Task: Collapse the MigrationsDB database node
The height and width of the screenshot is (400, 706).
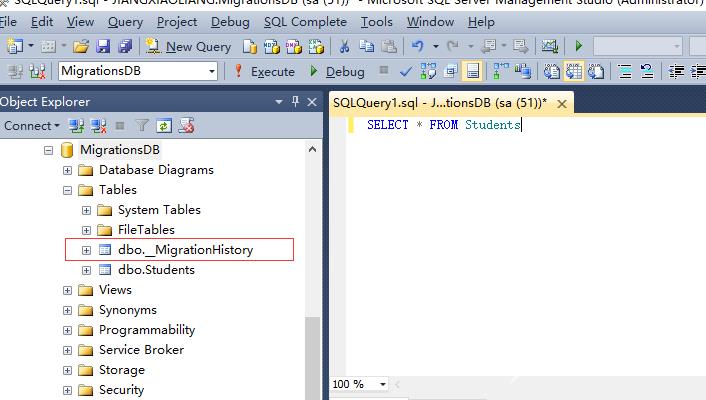Action: 48,150
